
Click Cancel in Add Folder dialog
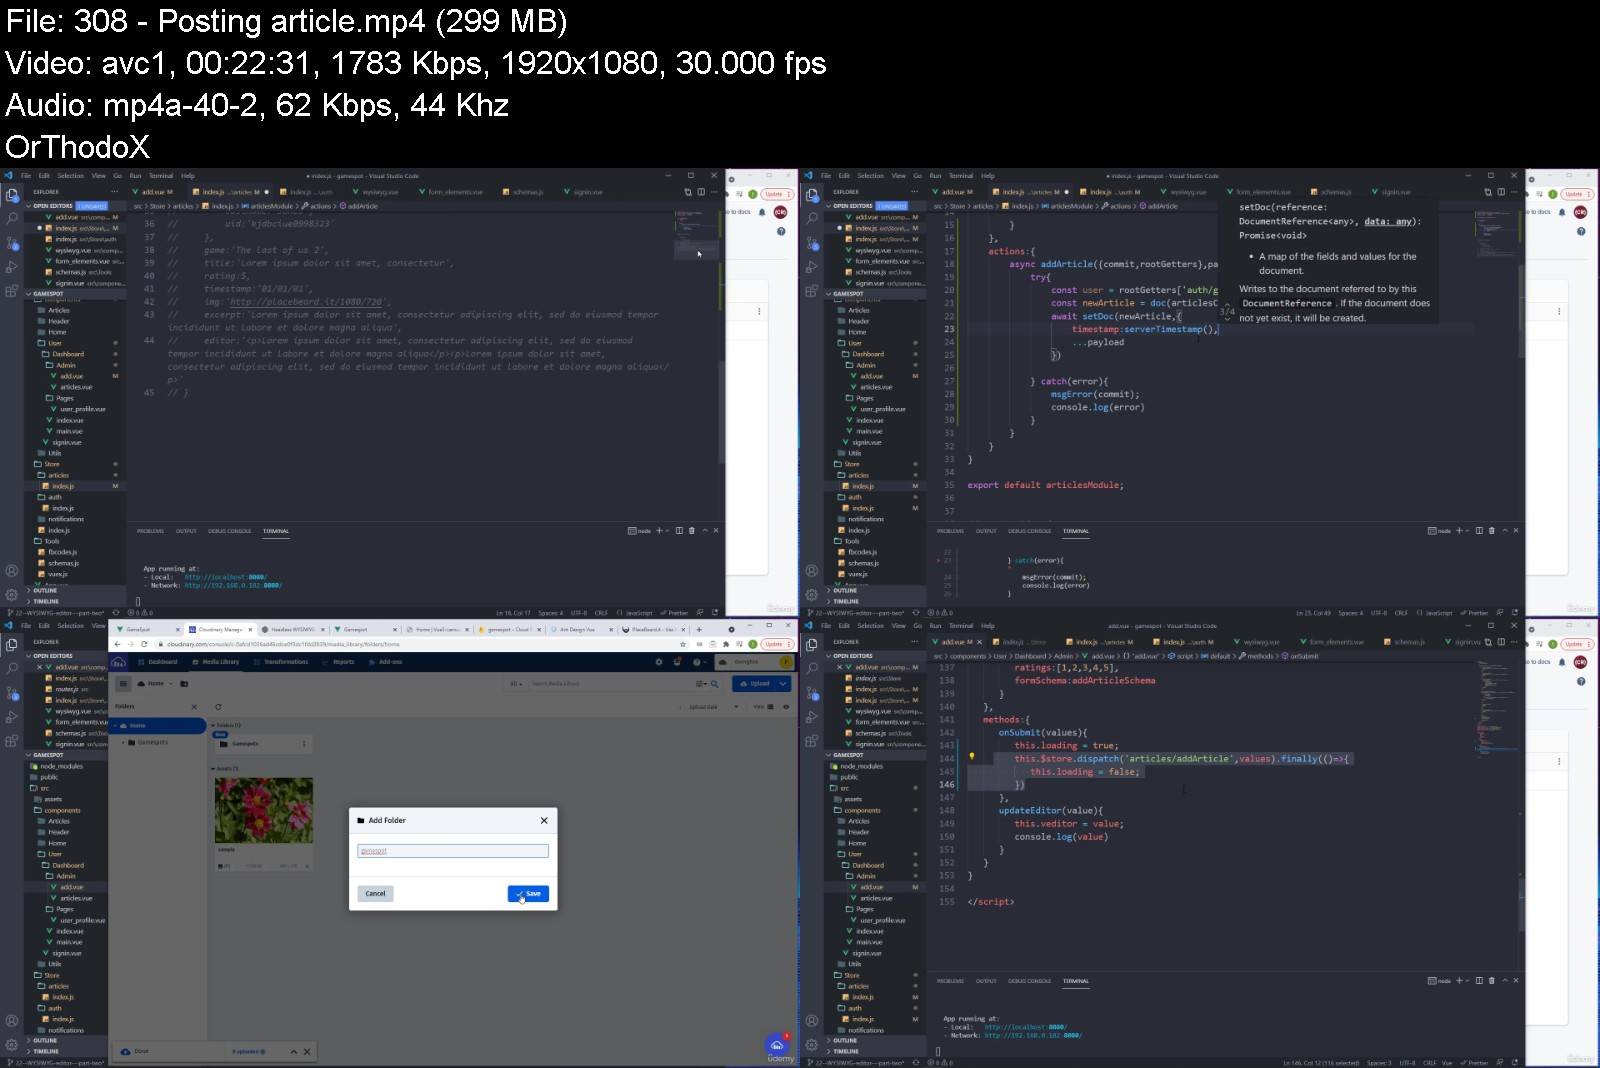tap(375, 894)
